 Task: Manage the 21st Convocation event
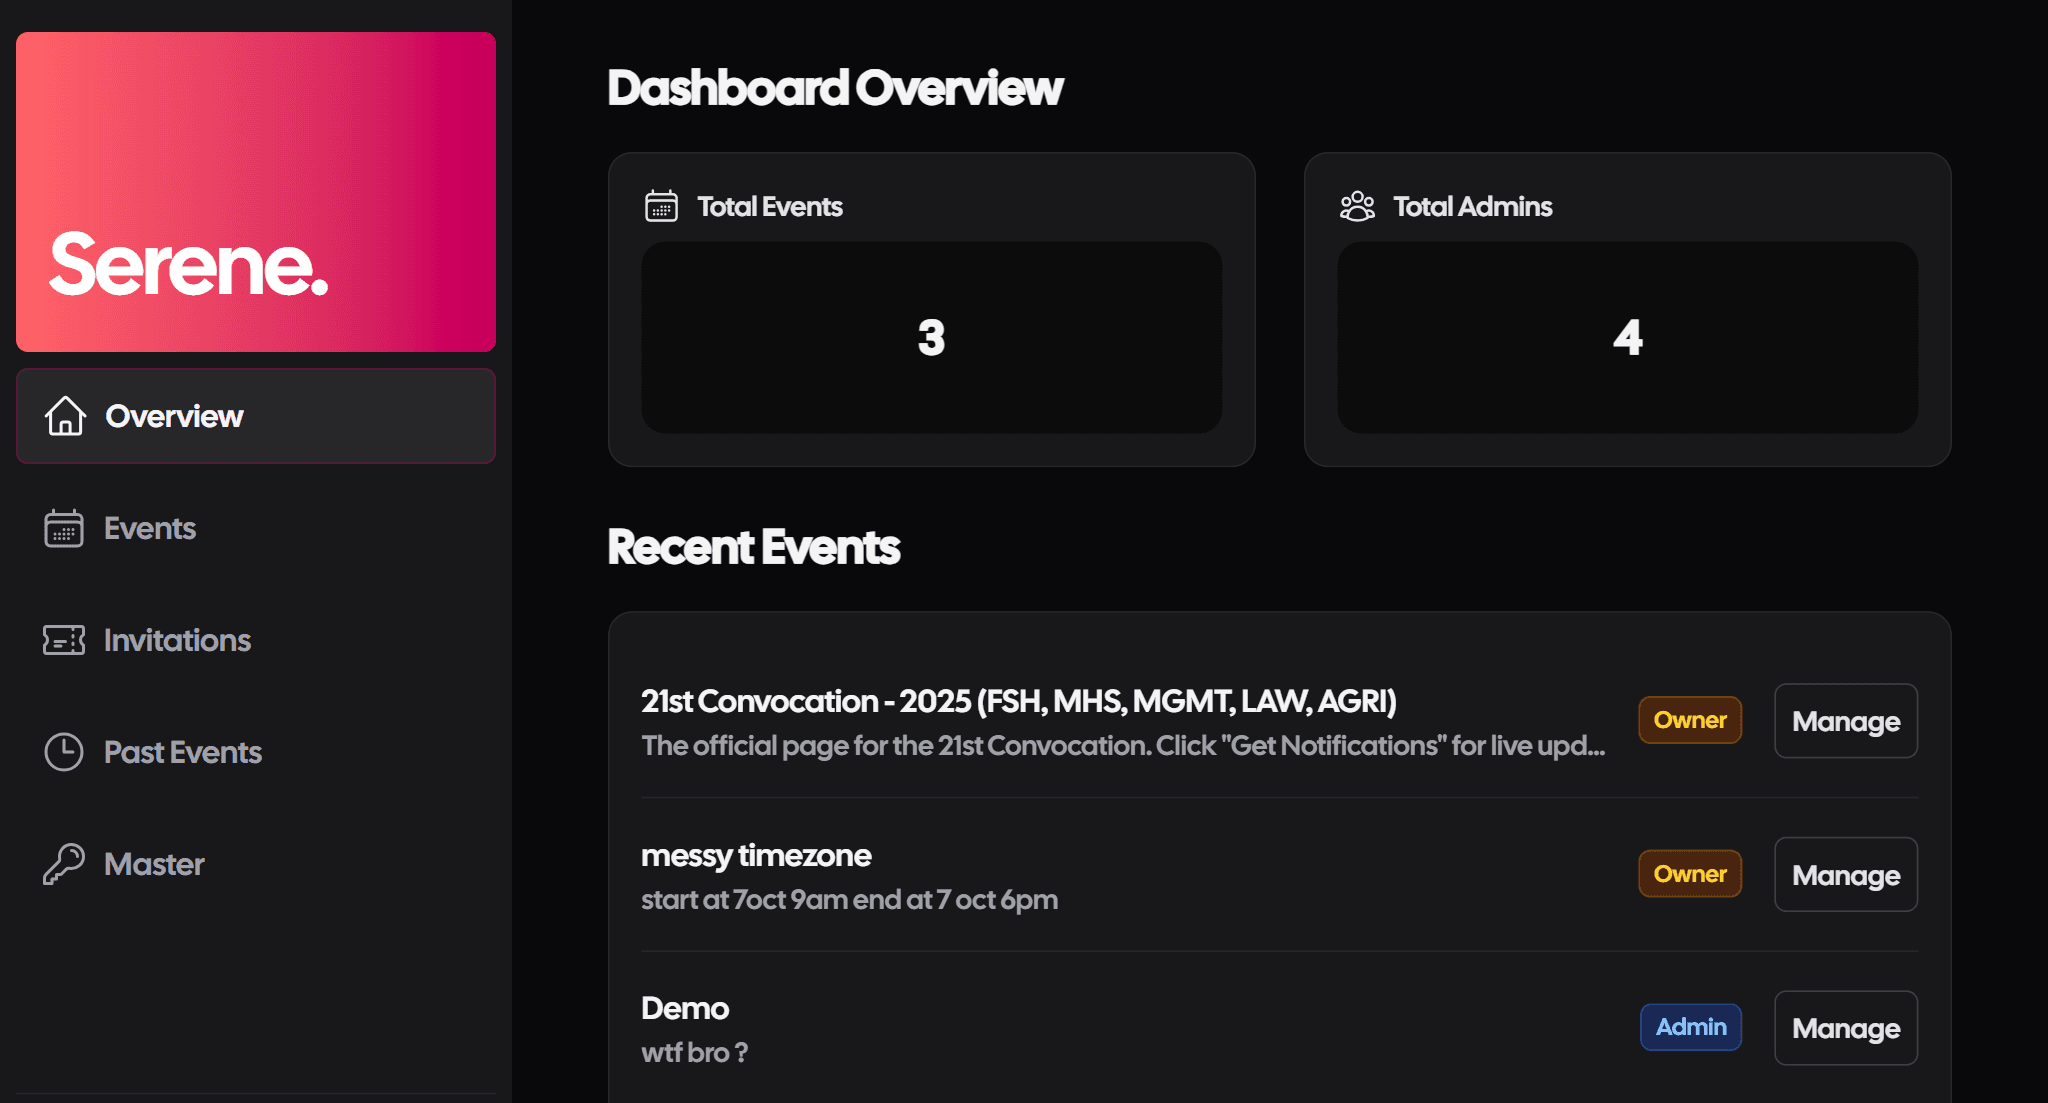[1846, 721]
